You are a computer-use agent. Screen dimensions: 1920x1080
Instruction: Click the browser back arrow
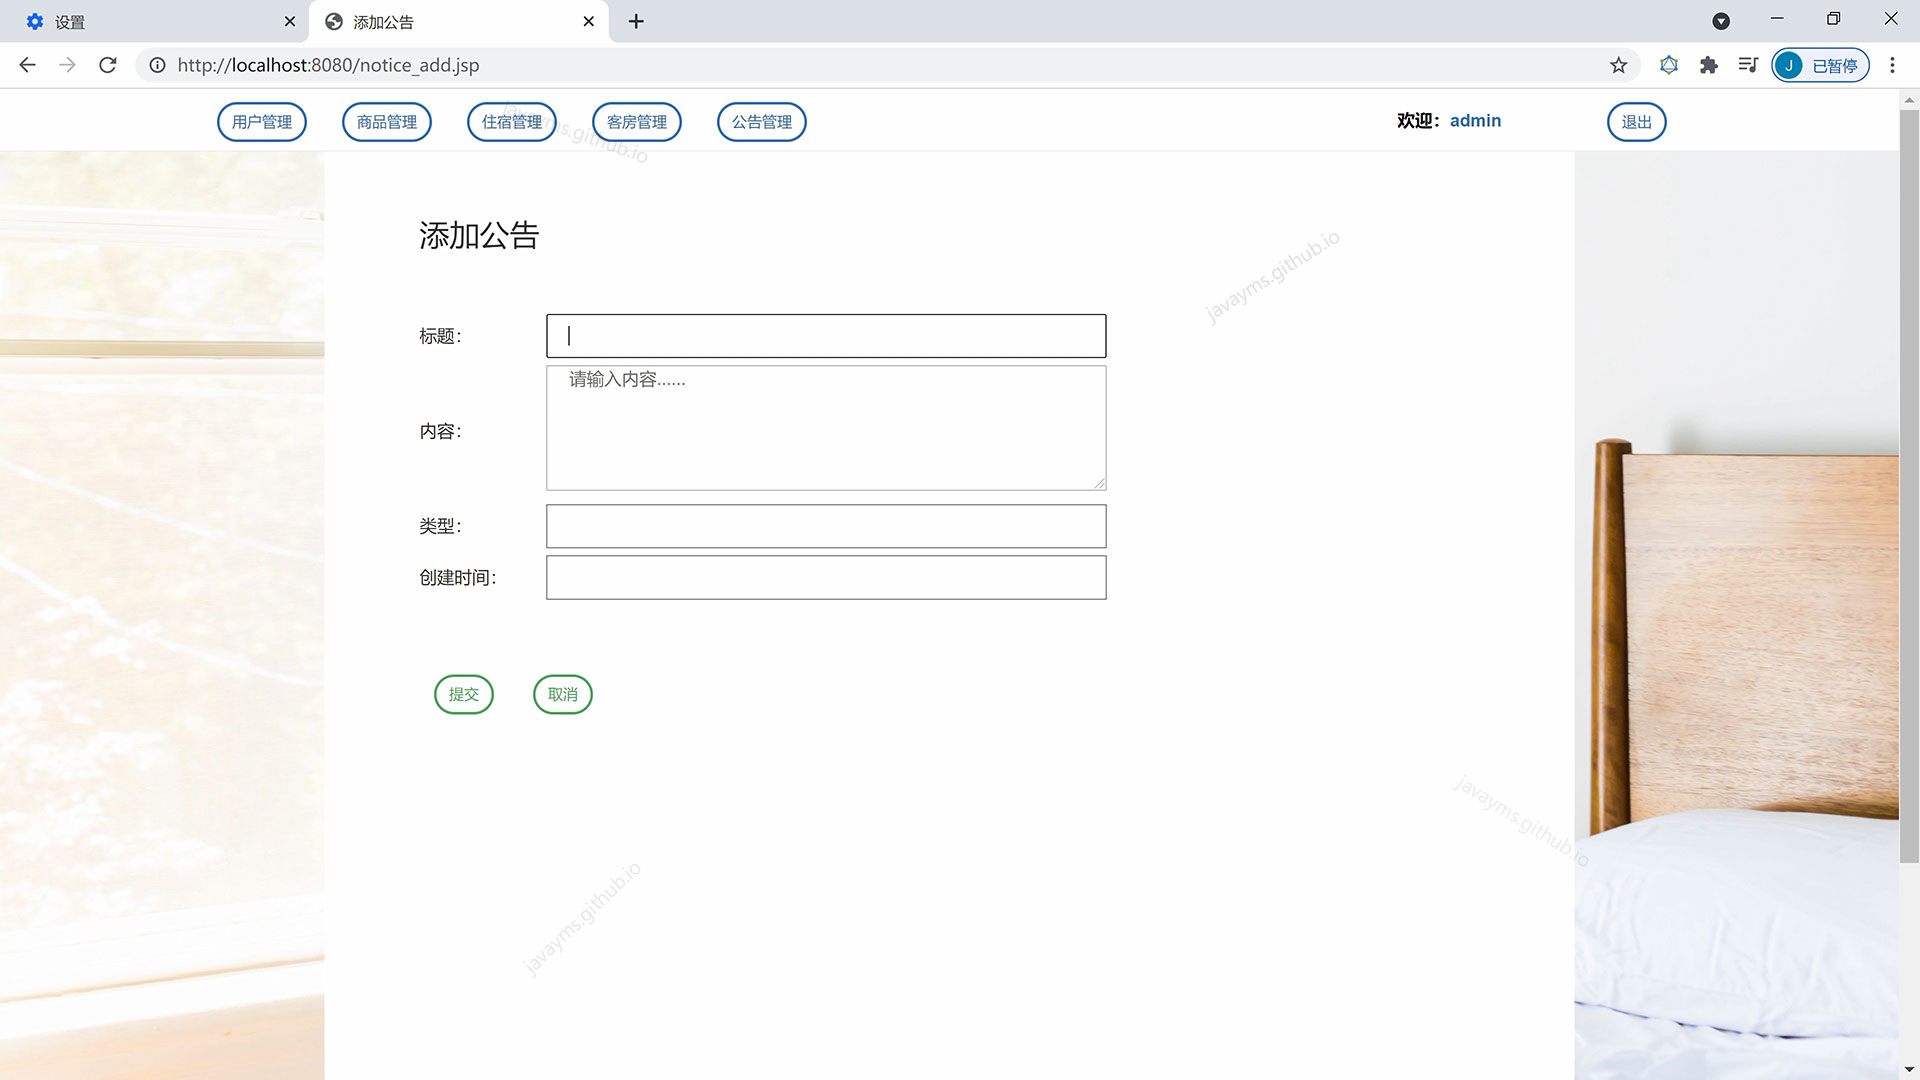[27, 65]
